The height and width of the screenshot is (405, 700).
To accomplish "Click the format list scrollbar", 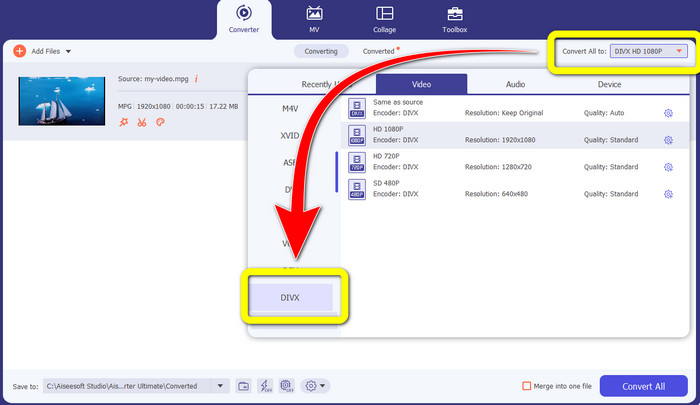I will [x=337, y=172].
